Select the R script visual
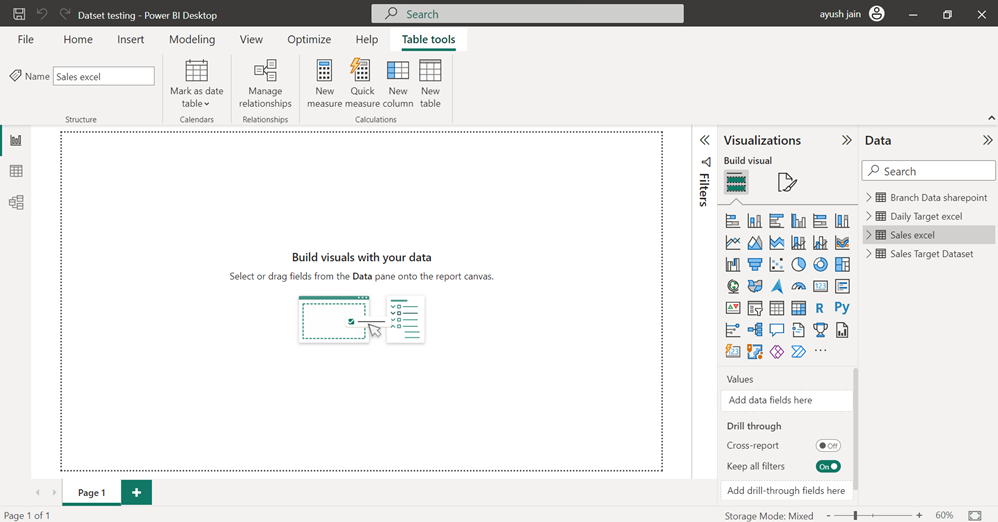This screenshot has width=998, height=522. tap(820, 308)
